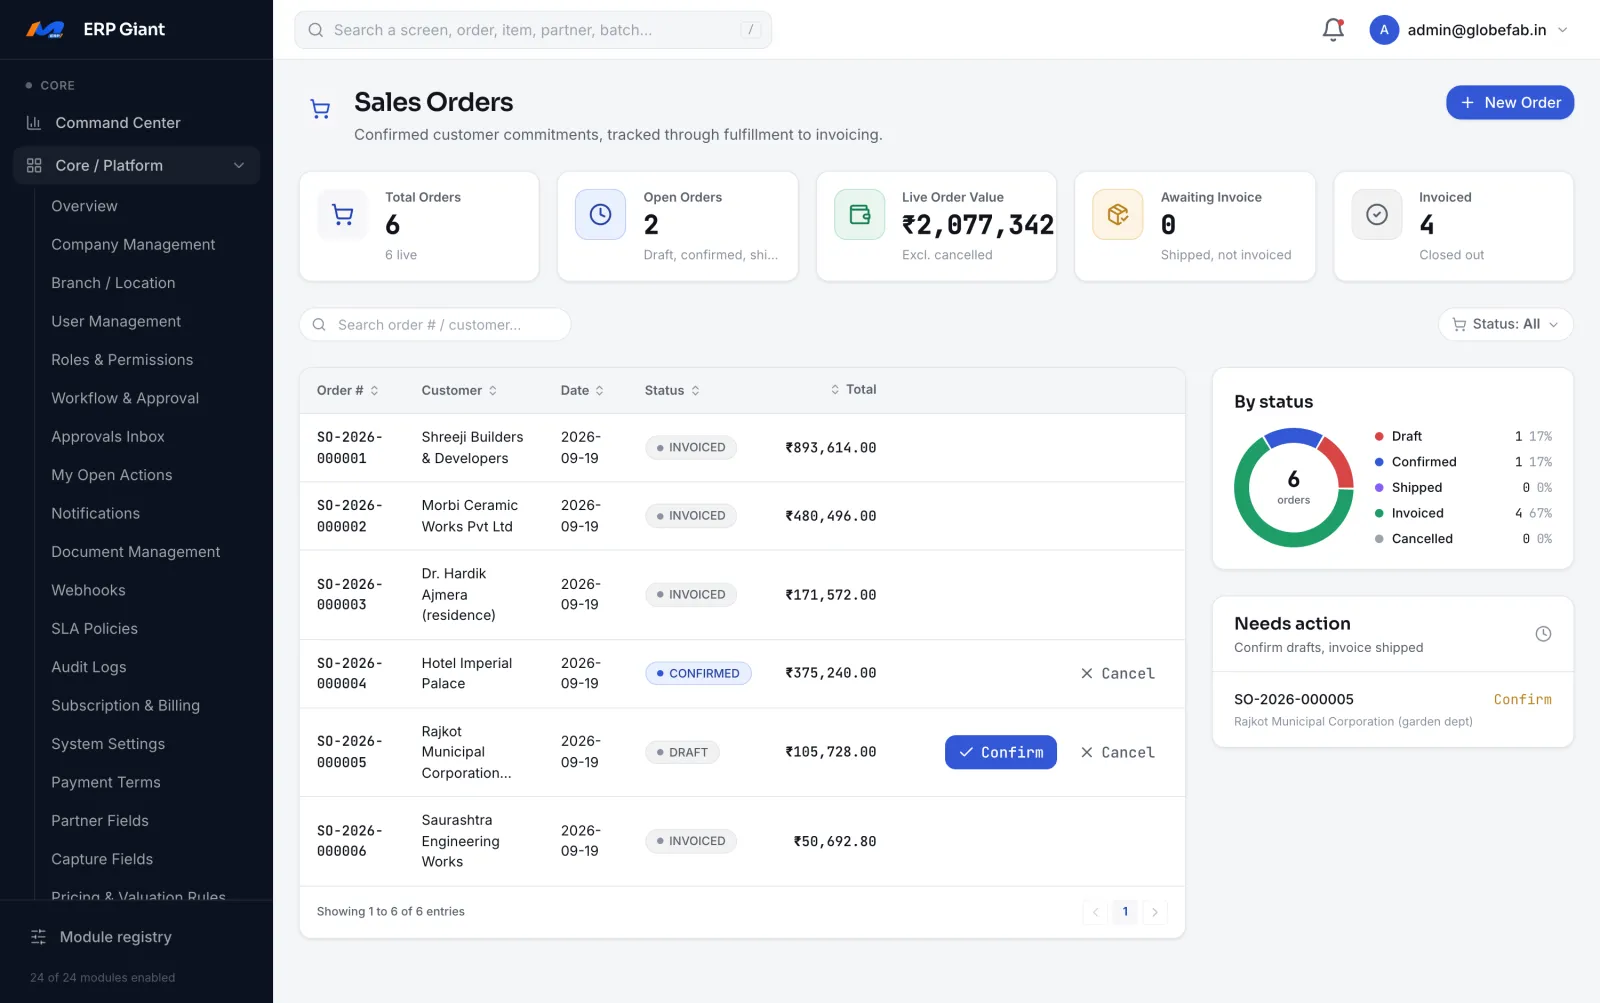This screenshot has width=1600, height=1003.
Task: Click the Core / Platform grid icon
Action: point(34,166)
